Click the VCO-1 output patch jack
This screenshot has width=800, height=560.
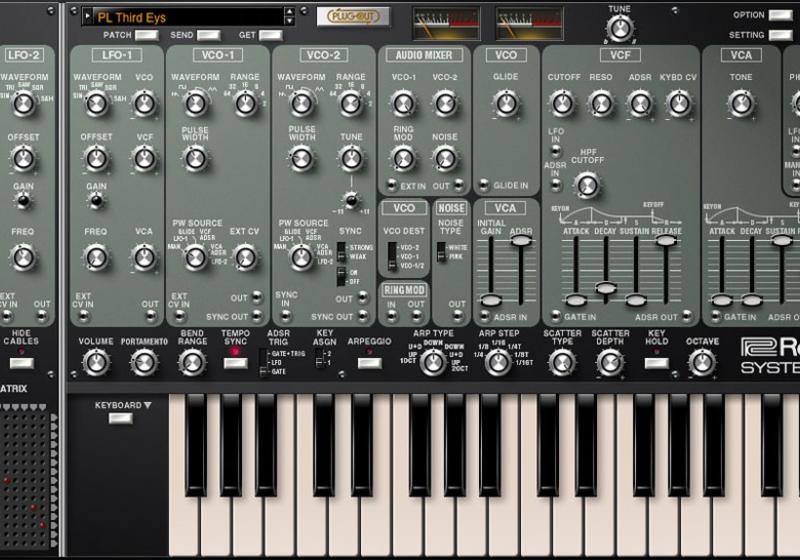255,297
